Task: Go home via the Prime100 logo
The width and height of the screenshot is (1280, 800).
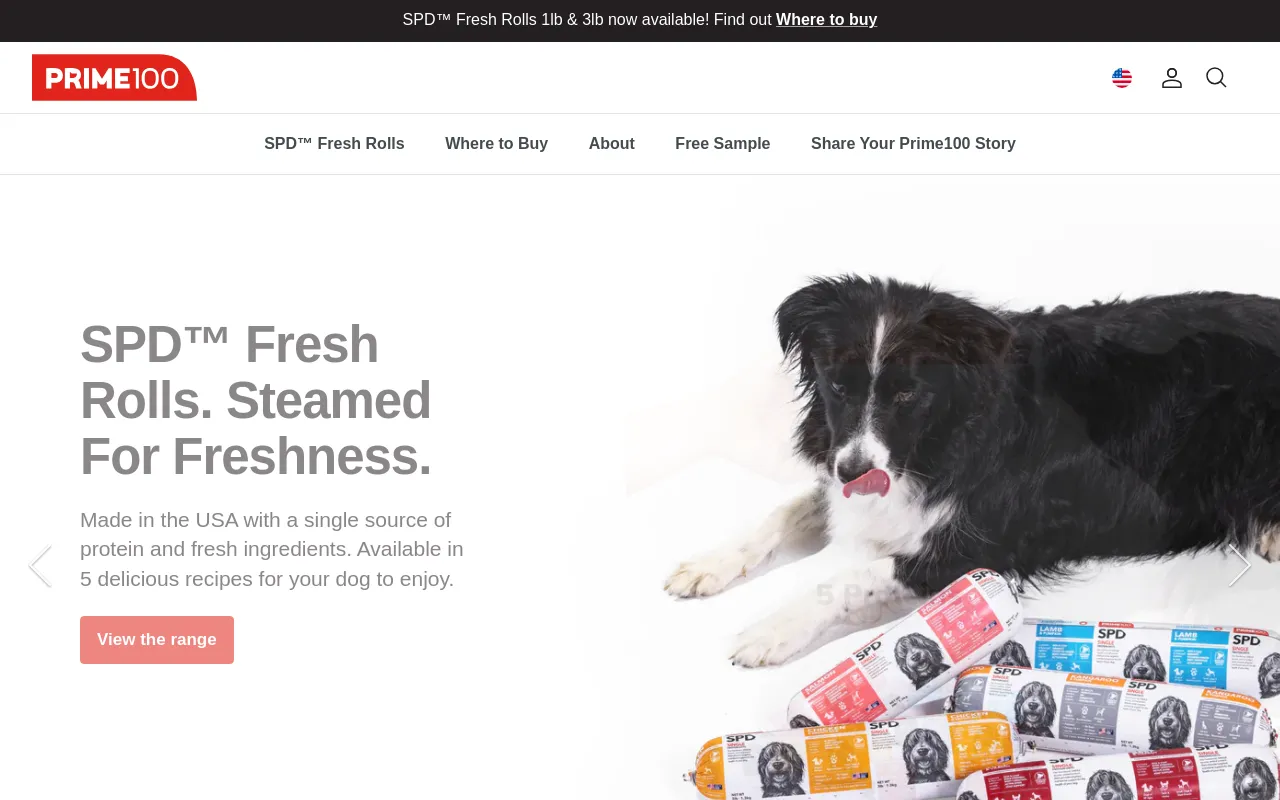Action: click(x=114, y=78)
